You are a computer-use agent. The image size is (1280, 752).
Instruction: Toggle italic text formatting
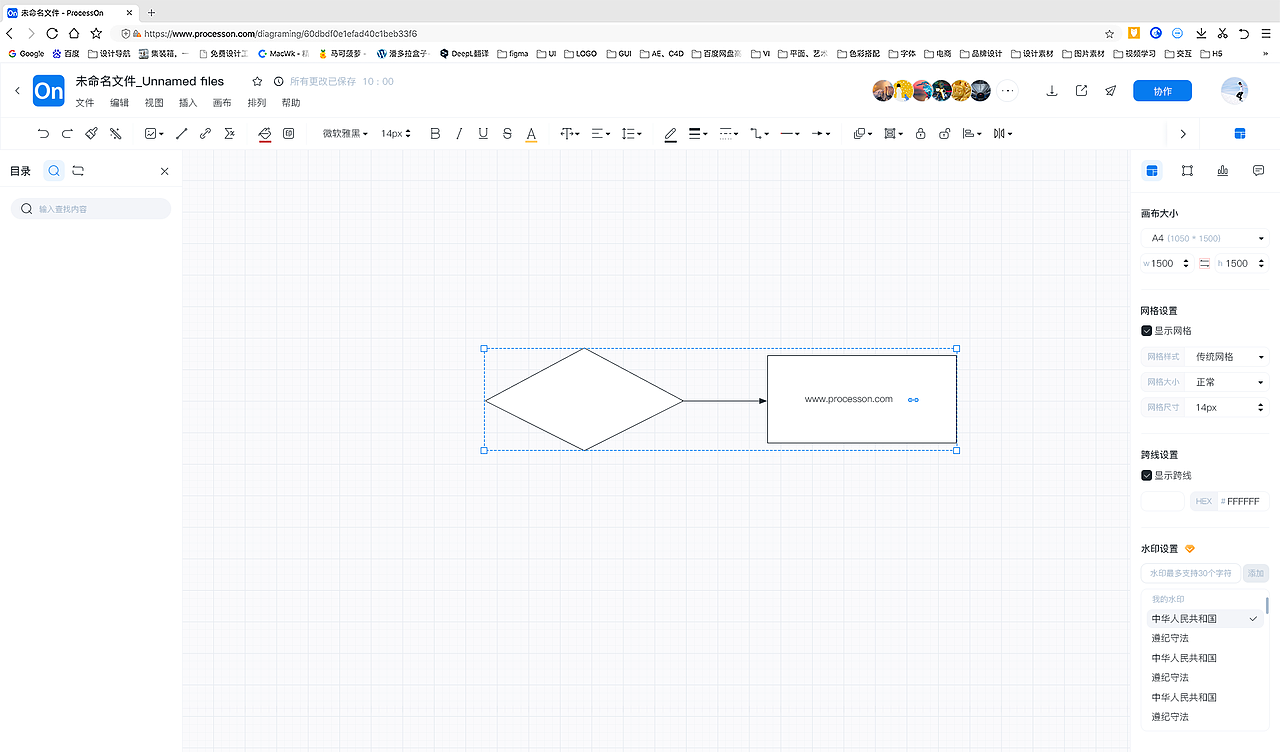[459, 133]
